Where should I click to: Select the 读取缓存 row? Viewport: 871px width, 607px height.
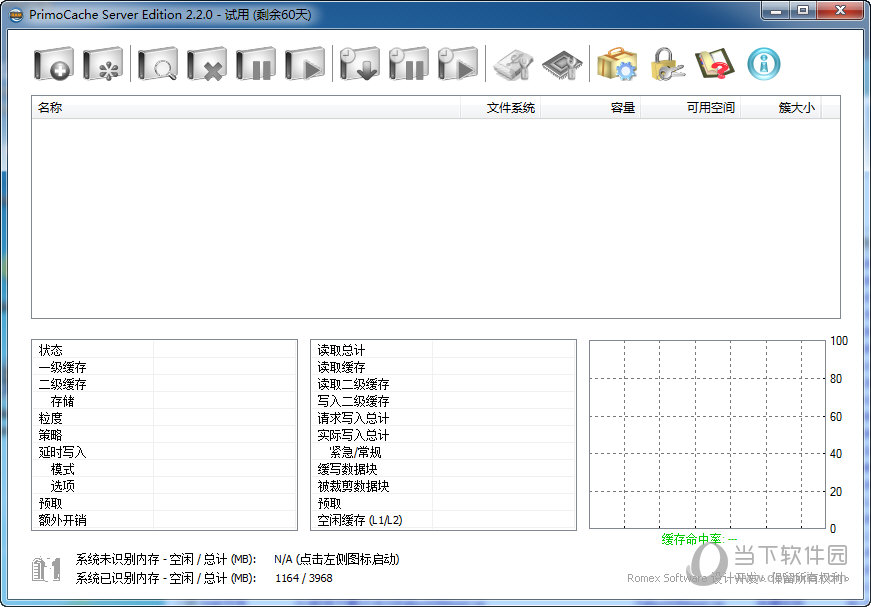[443, 367]
